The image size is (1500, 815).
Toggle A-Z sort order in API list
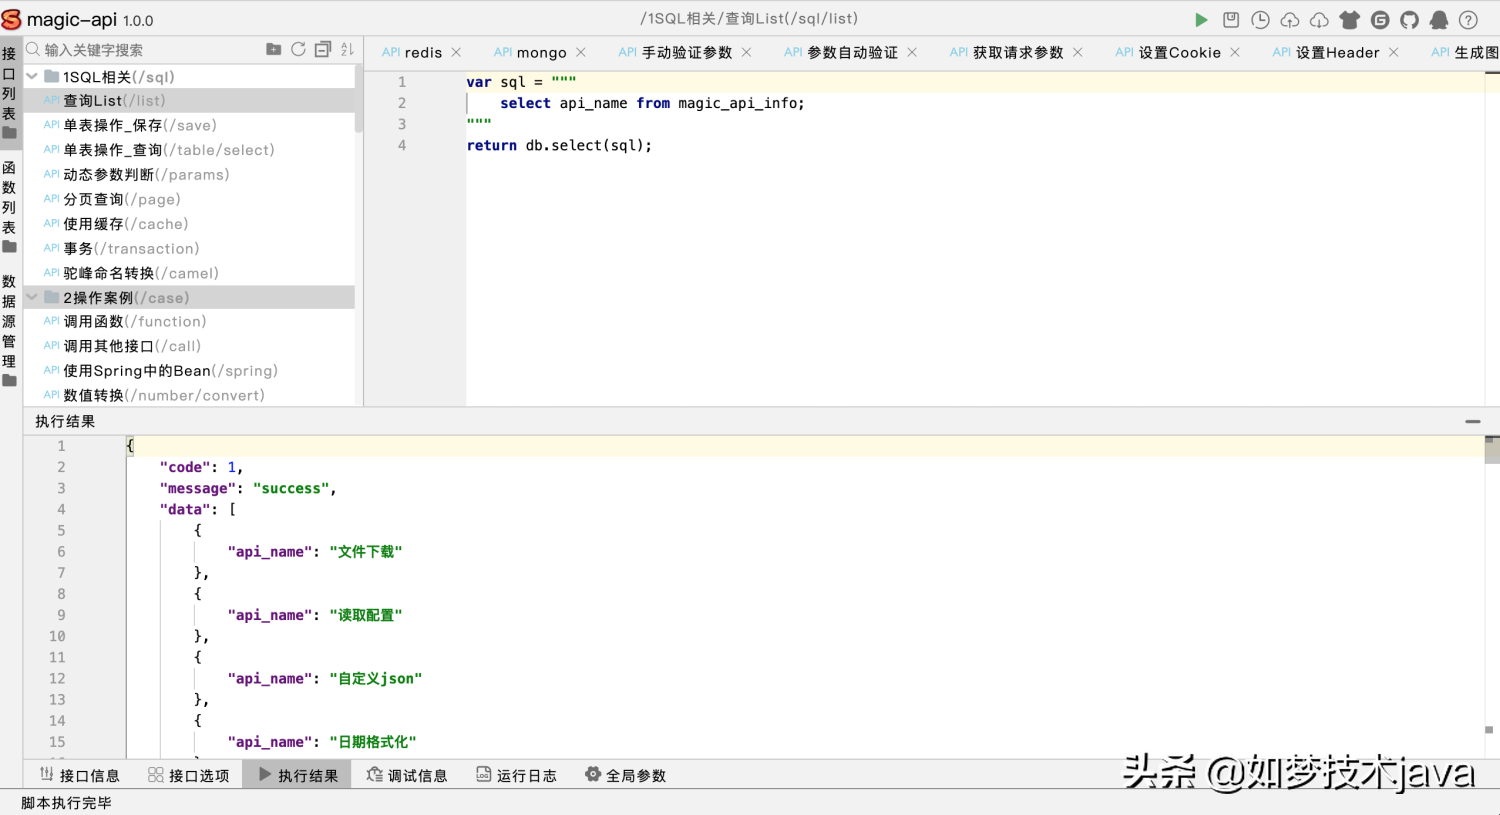tap(347, 49)
